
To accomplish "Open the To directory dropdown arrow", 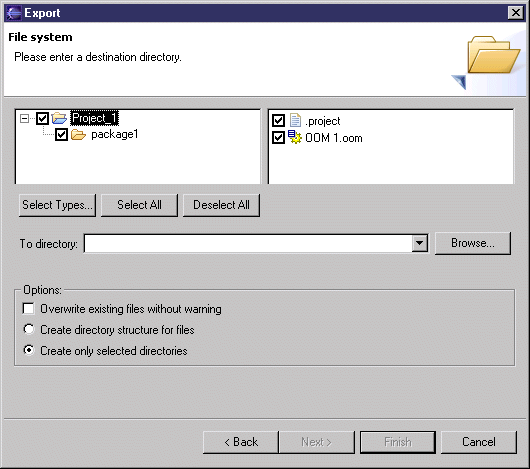I will [419, 243].
